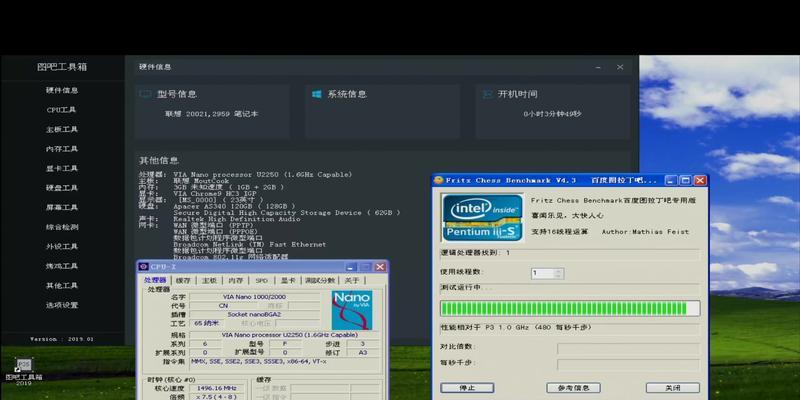Open 烤鸡工具 in the sidebar
Screen dimensions: 800x400
pyautogui.click(x=62, y=266)
